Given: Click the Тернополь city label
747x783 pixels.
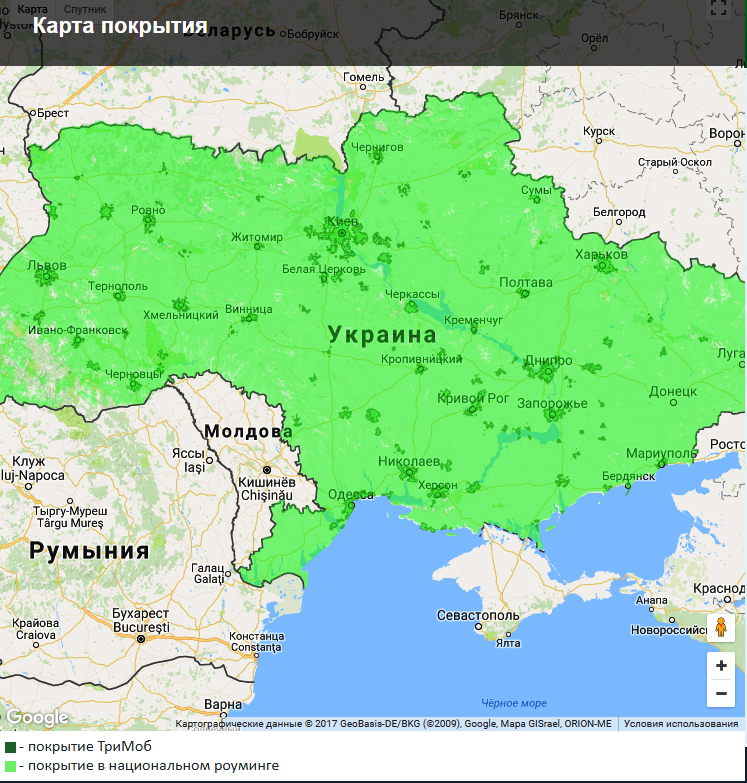Looking at the screenshot, I should tap(118, 286).
